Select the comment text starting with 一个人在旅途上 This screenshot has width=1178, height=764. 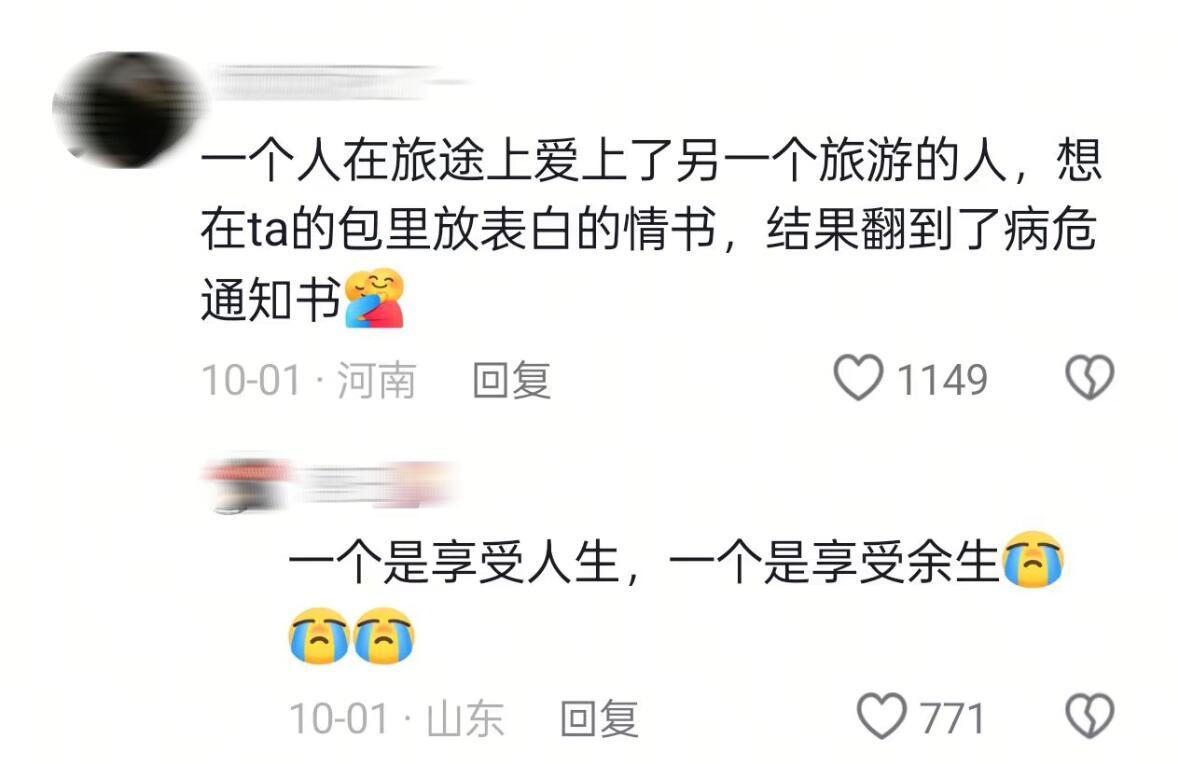[x=651, y=231]
